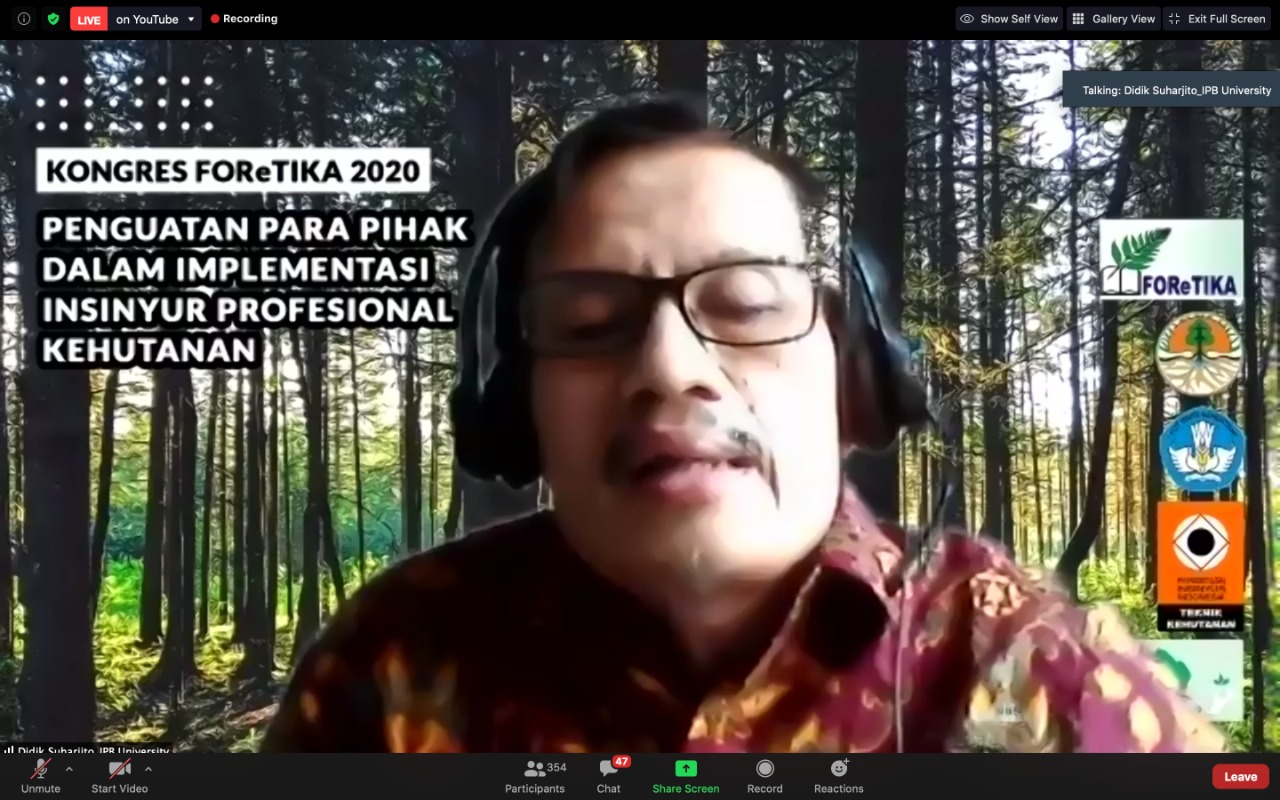
Task: Click the meeting info icon
Action: pyautogui.click(x=24, y=19)
